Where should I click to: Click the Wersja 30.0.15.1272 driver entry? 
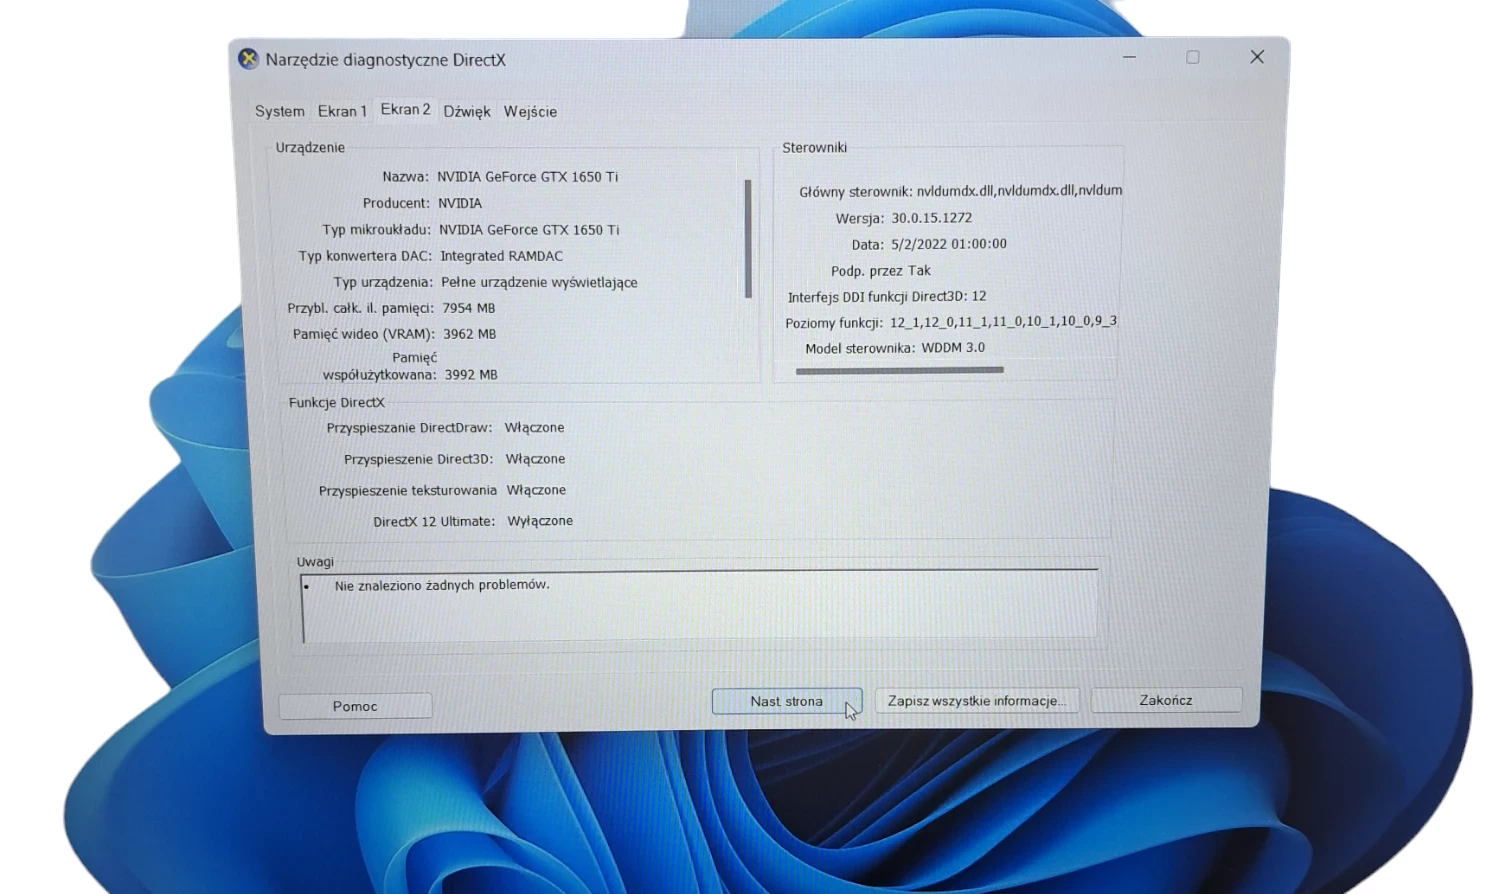904,217
